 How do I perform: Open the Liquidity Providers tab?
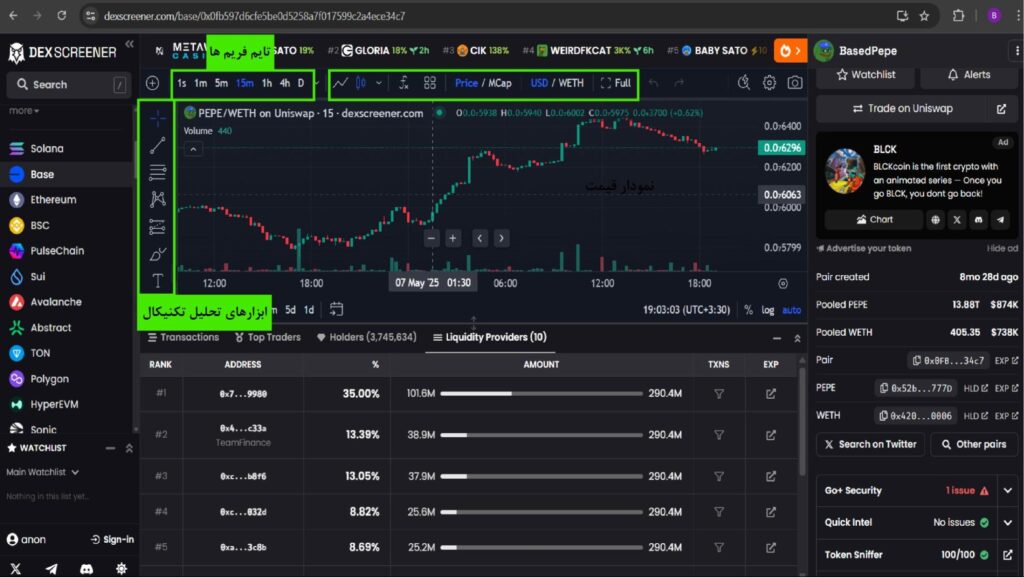(490, 337)
